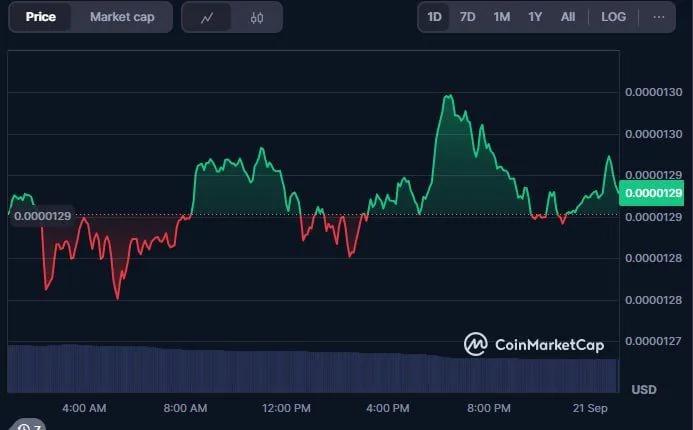Show the All time range

(x=568, y=17)
